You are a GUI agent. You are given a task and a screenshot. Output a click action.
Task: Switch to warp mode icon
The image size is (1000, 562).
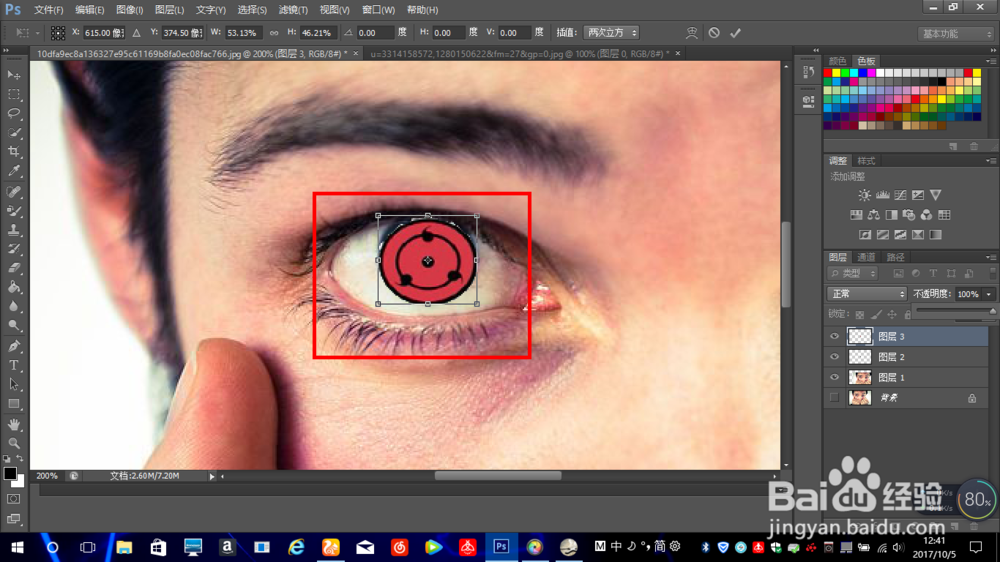pos(691,33)
